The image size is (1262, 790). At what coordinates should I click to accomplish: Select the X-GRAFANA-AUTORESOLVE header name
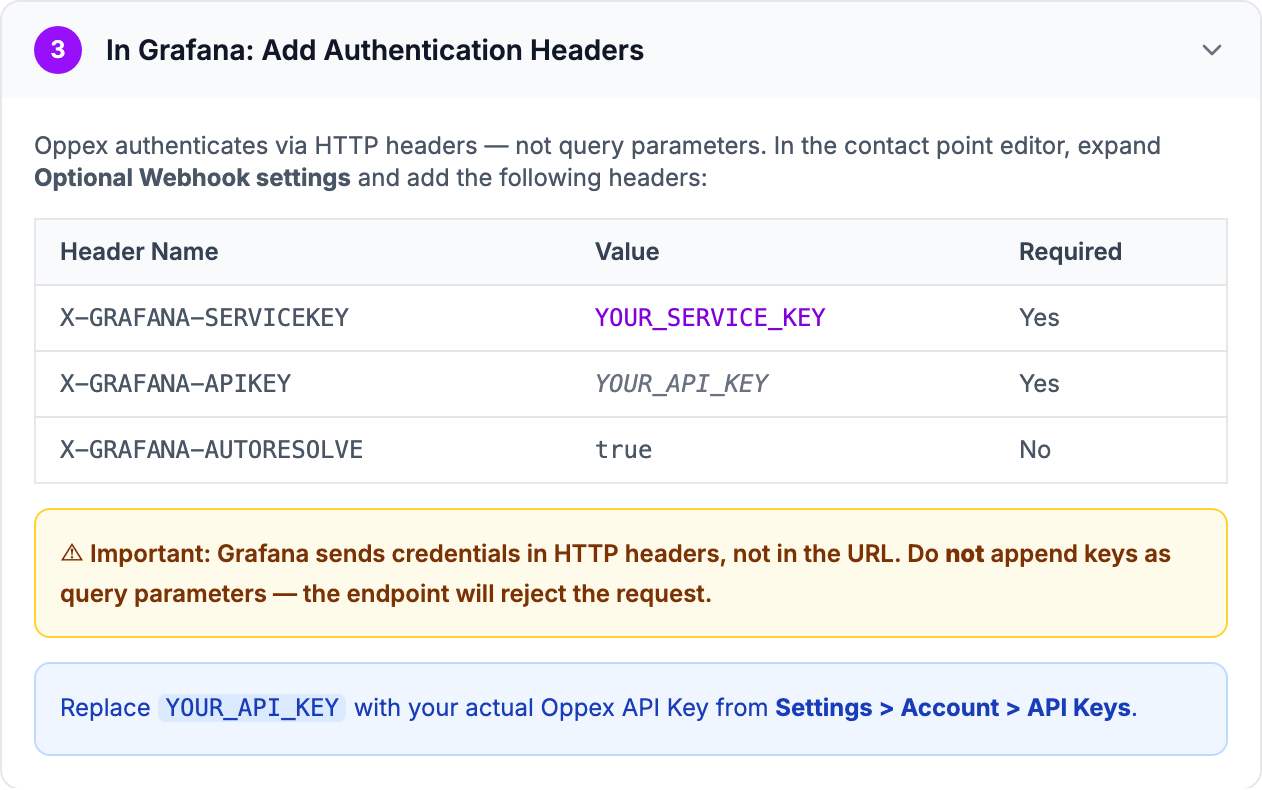click(211, 450)
